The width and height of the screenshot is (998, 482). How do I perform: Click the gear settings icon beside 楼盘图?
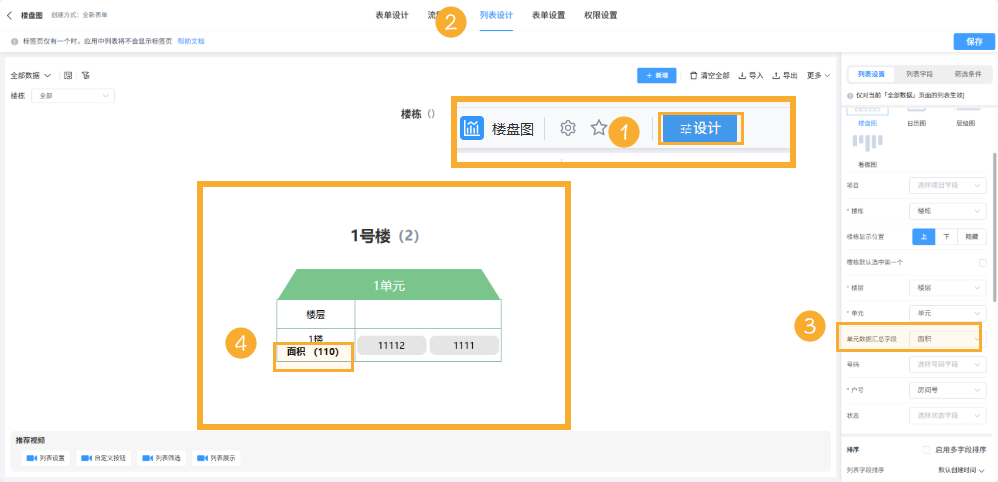tap(567, 128)
